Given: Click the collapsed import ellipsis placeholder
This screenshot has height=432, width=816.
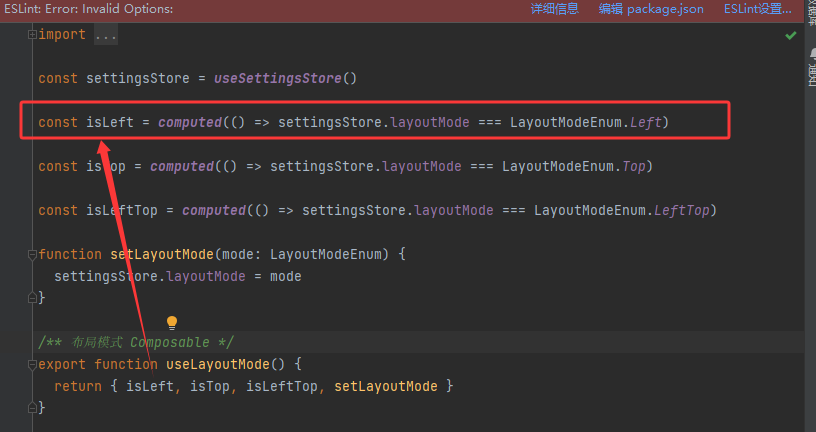Looking at the screenshot, I should tap(106, 35).
